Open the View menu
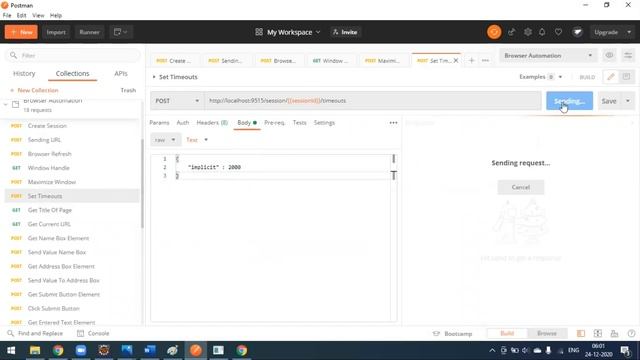 (38, 15)
